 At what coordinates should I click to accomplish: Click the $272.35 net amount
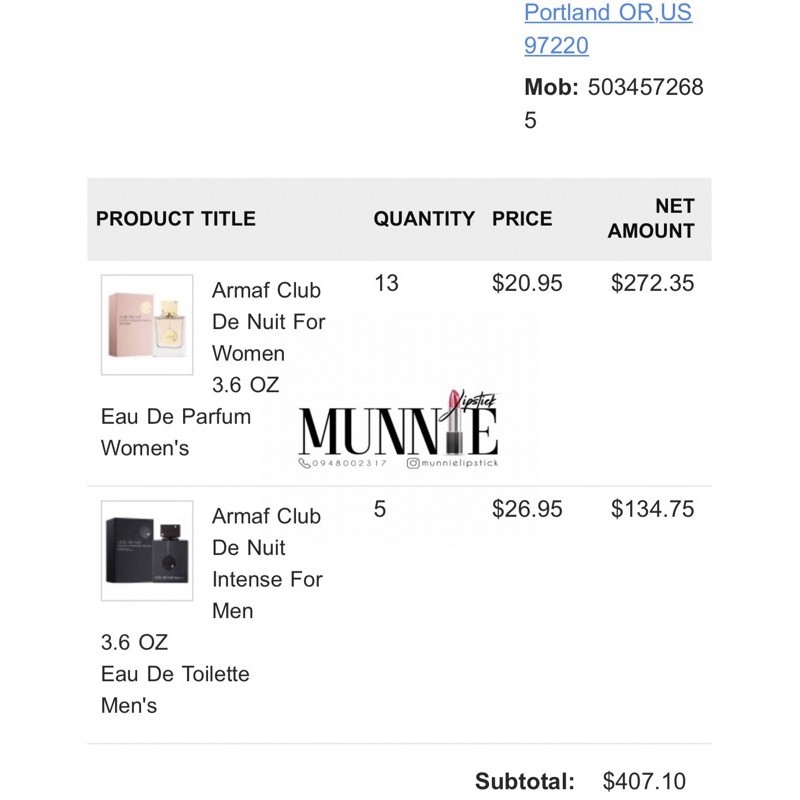[x=652, y=283]
